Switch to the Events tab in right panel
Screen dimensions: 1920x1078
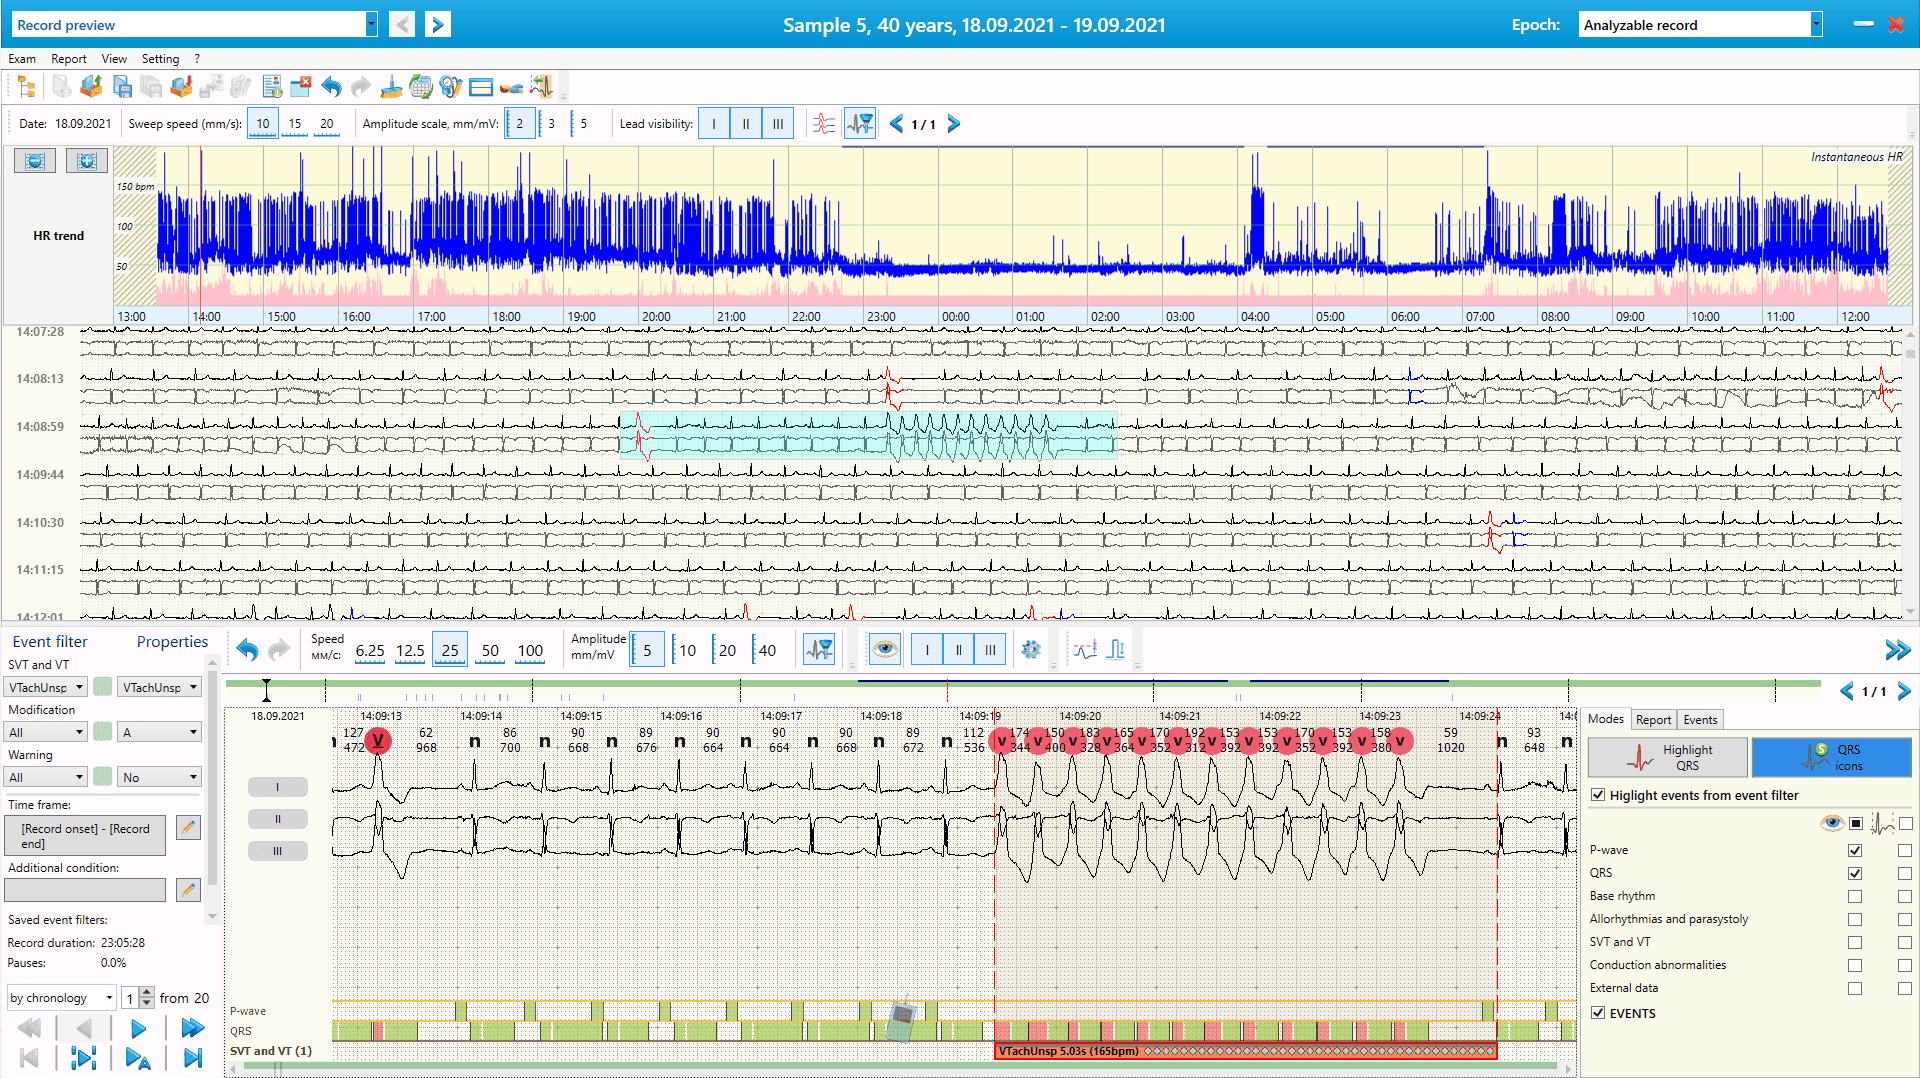click(1700, 720)
